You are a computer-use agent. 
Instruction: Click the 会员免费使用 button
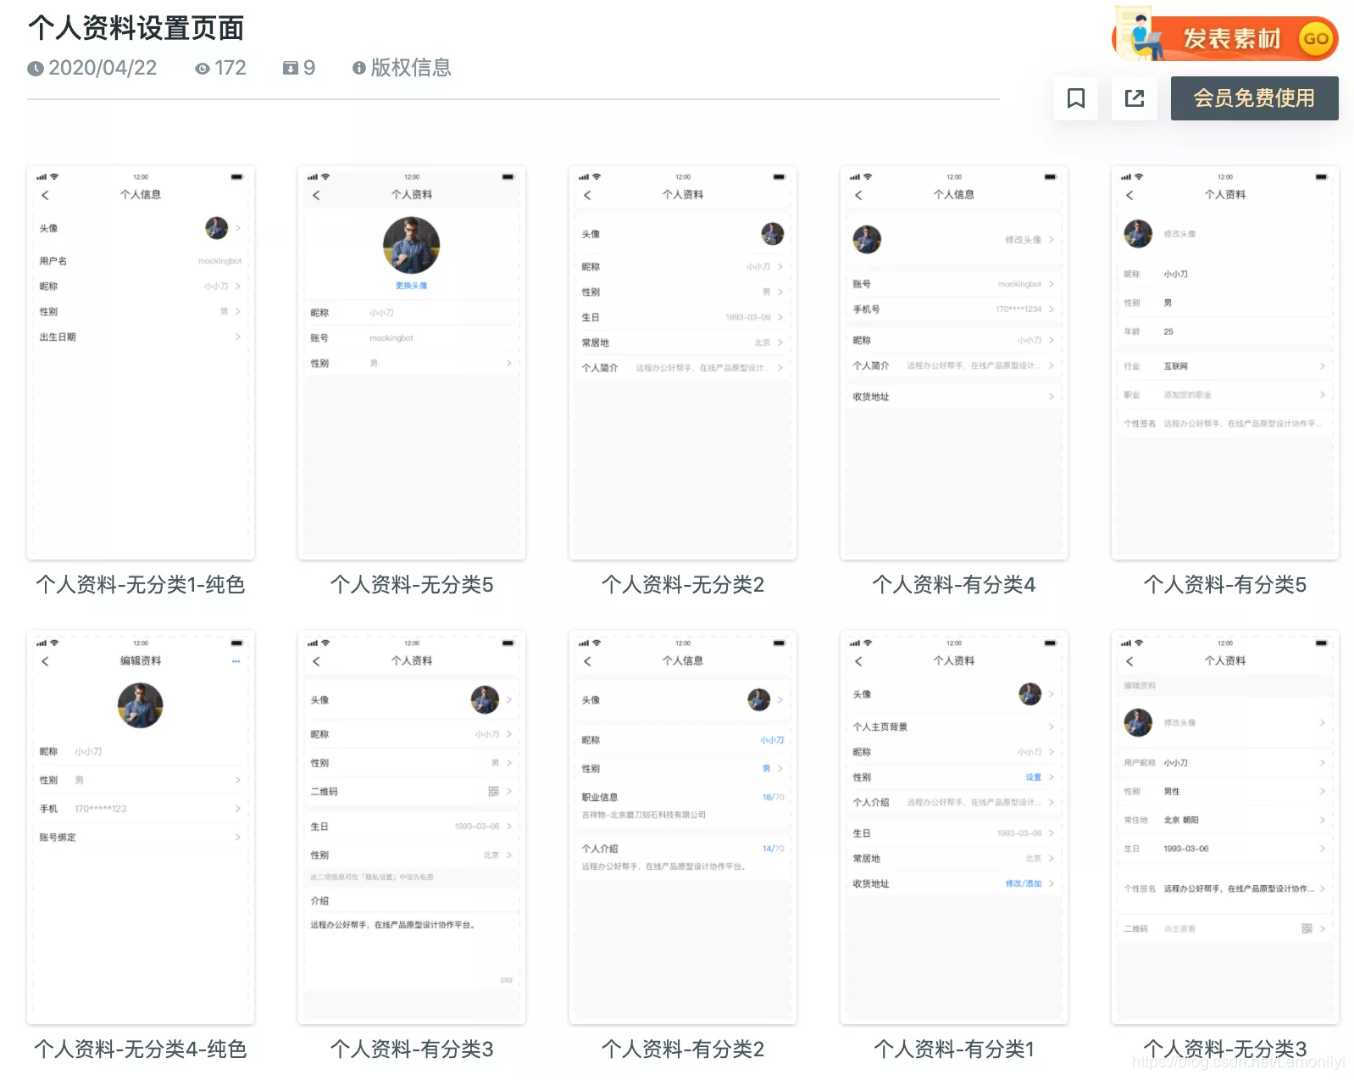pos(1255,98)
